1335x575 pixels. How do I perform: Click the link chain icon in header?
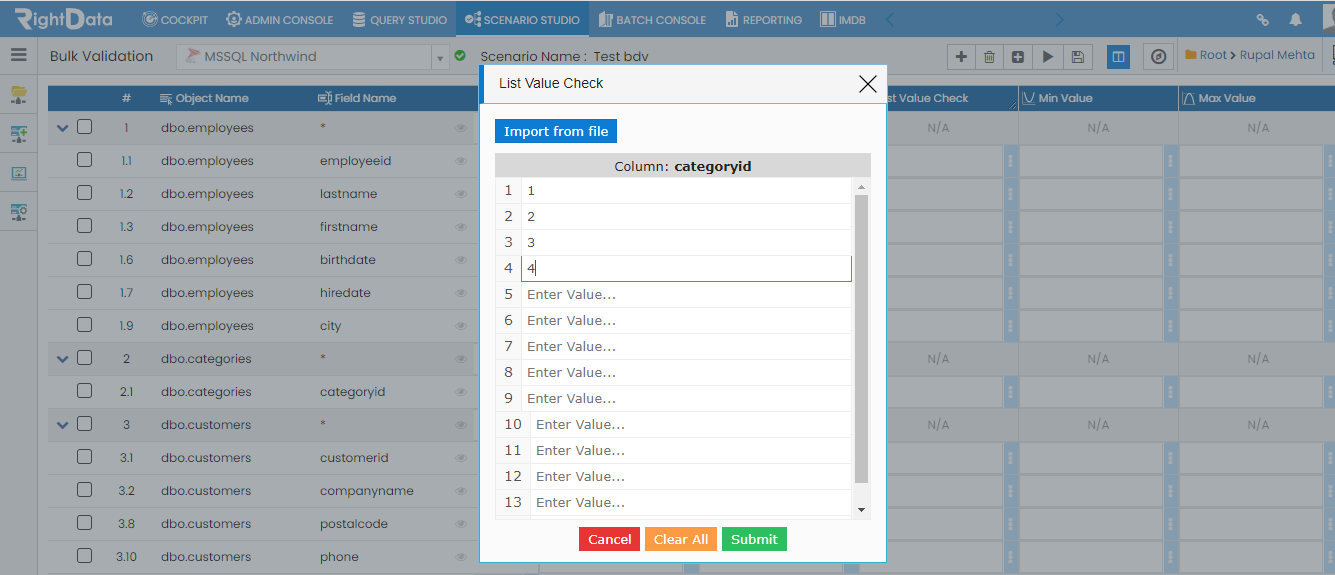1263,19
